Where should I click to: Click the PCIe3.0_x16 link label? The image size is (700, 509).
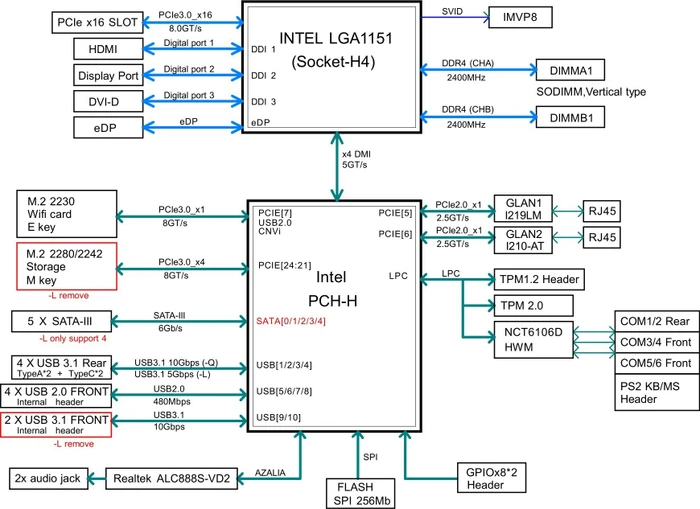[x=185, y=15]
